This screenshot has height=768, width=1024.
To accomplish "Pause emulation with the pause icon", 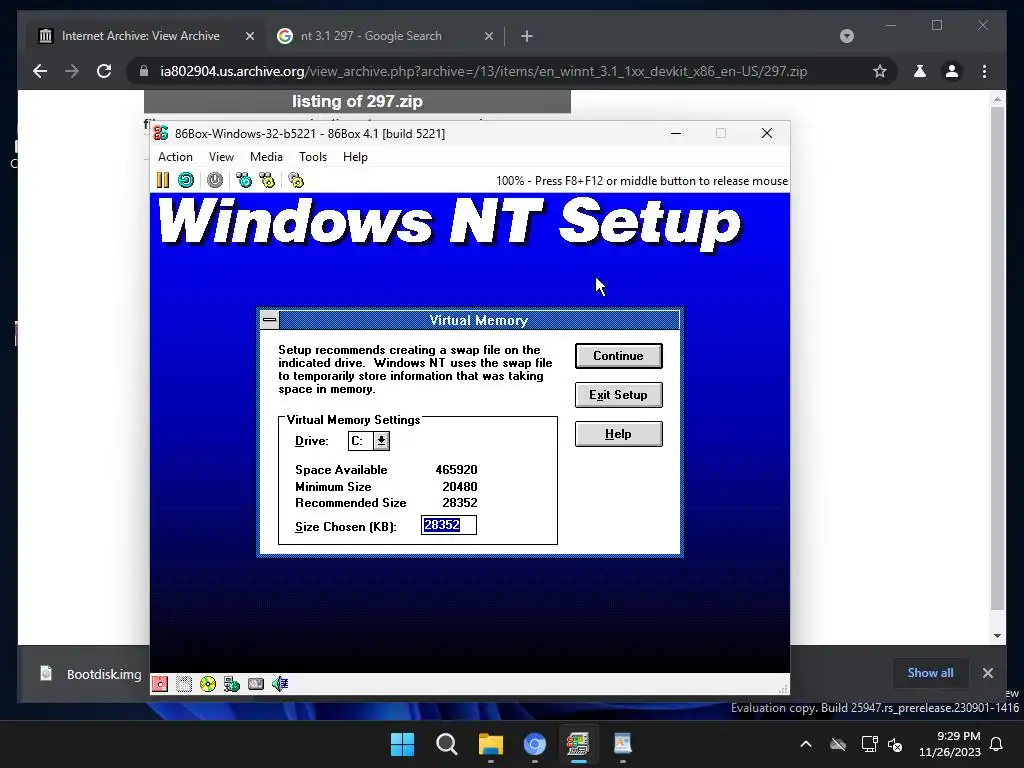I will tap(163, 180).
